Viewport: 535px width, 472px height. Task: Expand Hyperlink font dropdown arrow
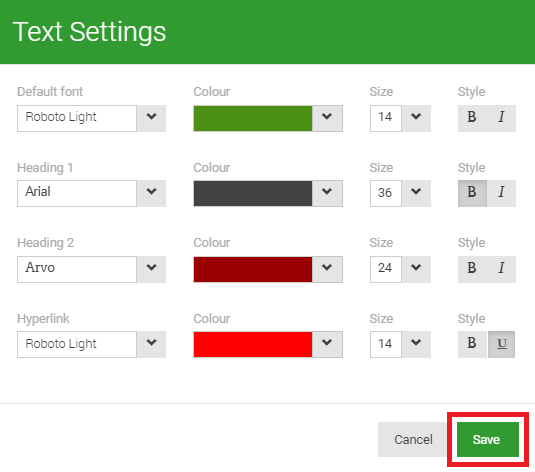[x=151, y=344]
